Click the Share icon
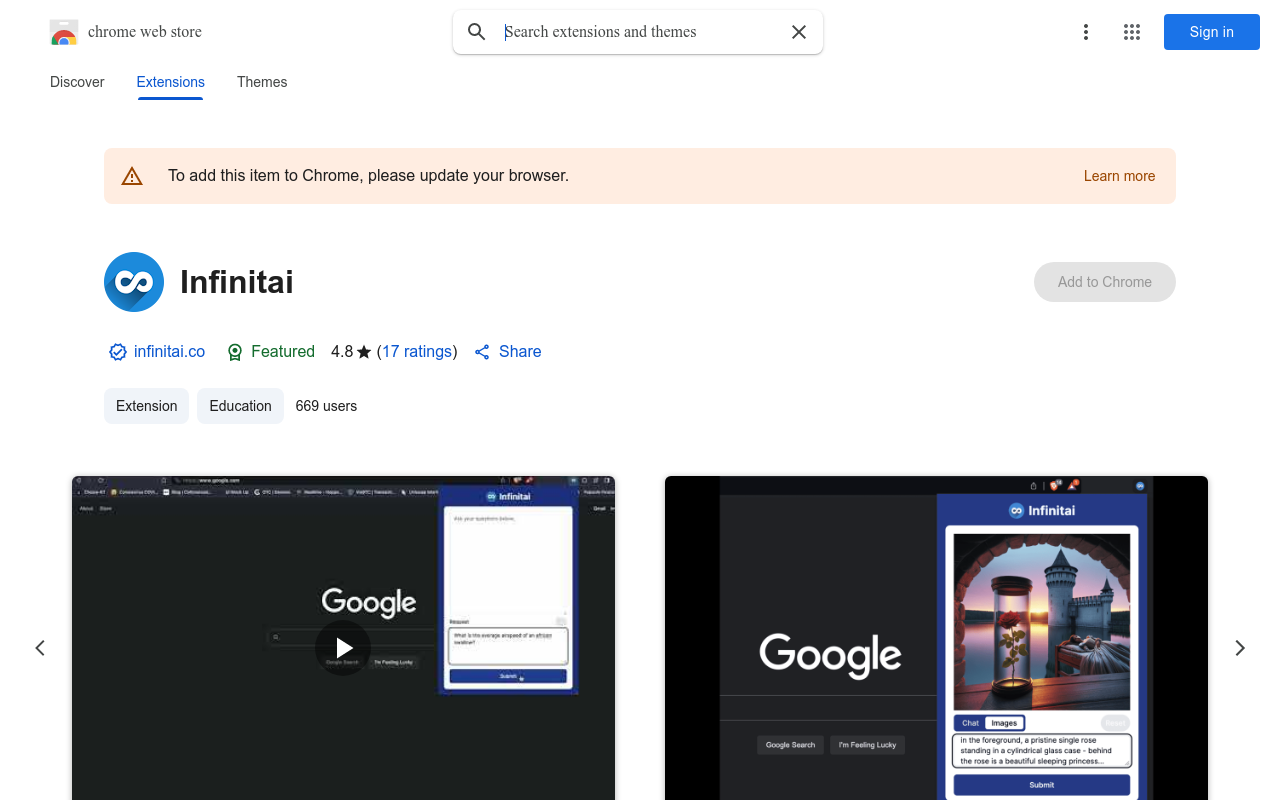This screenshot has width=1280, height=800. pos(482,352)
